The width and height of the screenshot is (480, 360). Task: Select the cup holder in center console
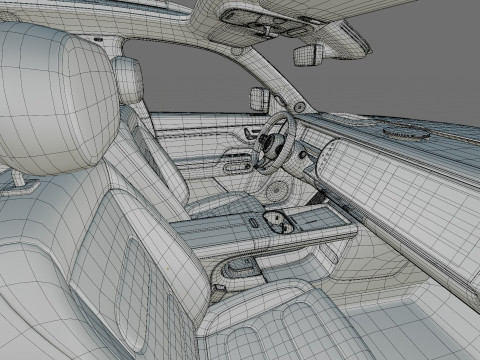[x=279, y=222]
